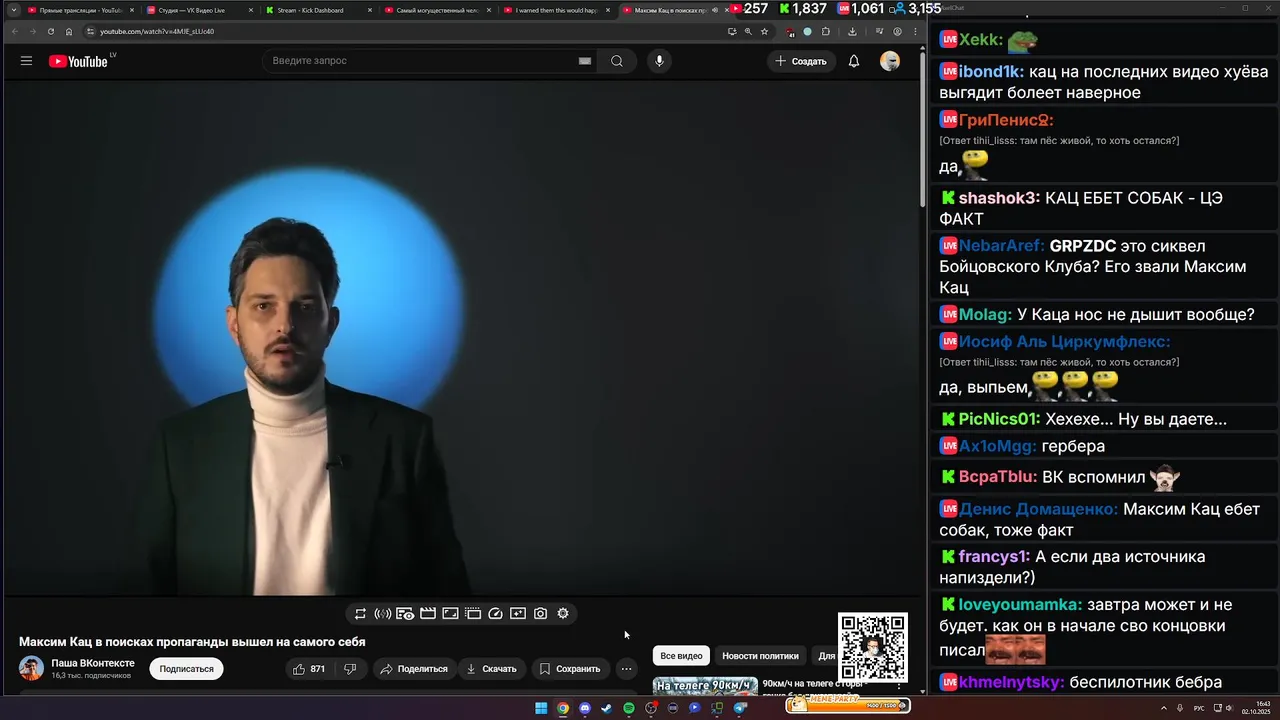Open the Паша ВКонтексте channel name link
This screenshot has width=1280, height=720.
pyautogui.click(x=93, y=663)
